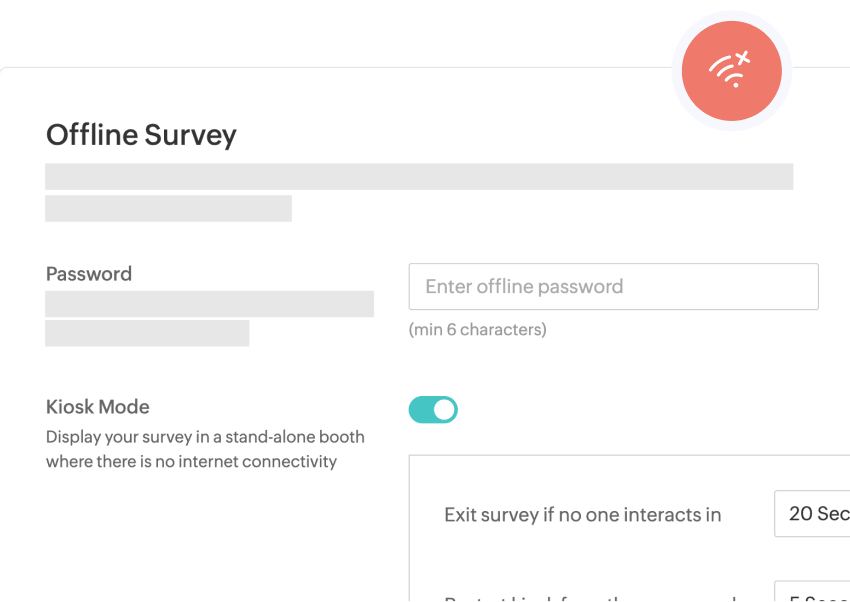Click the '(min 6 characters)' hint text
The image size is (850, 602).
478,329
